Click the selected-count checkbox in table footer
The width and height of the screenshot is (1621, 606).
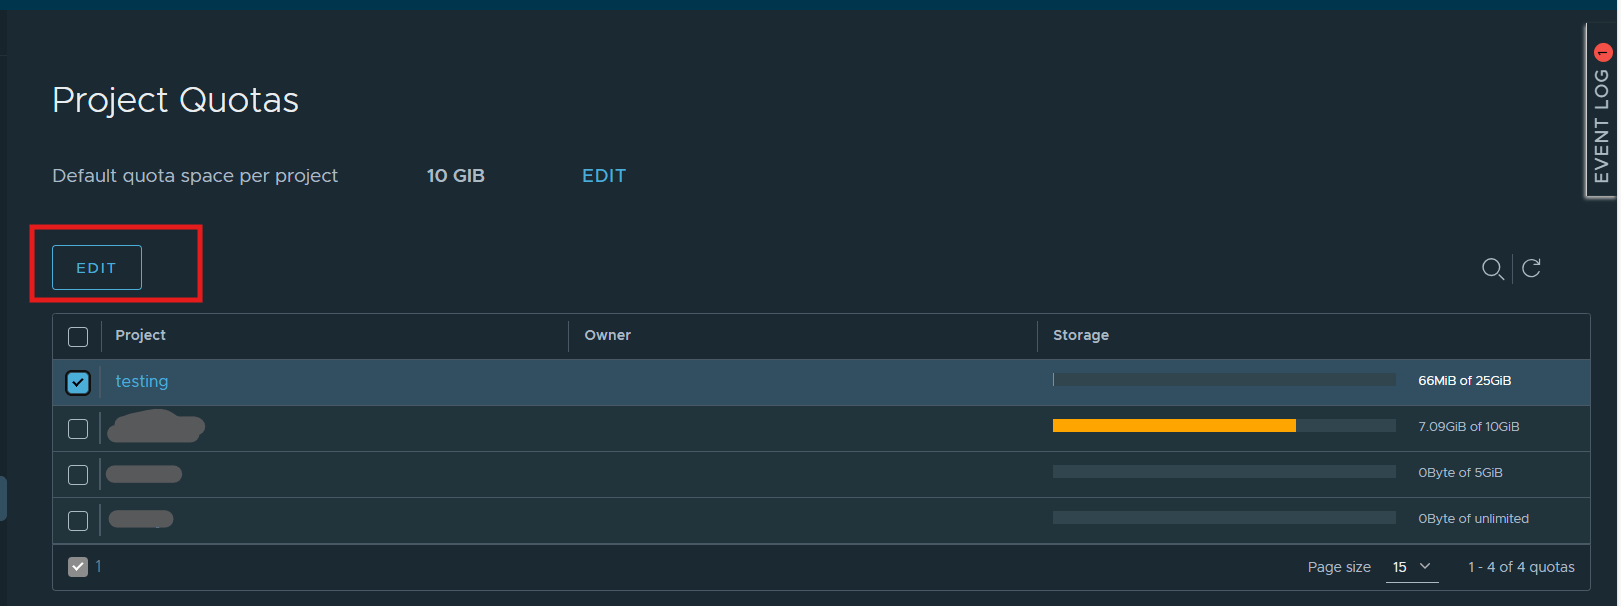coord(78,567)
